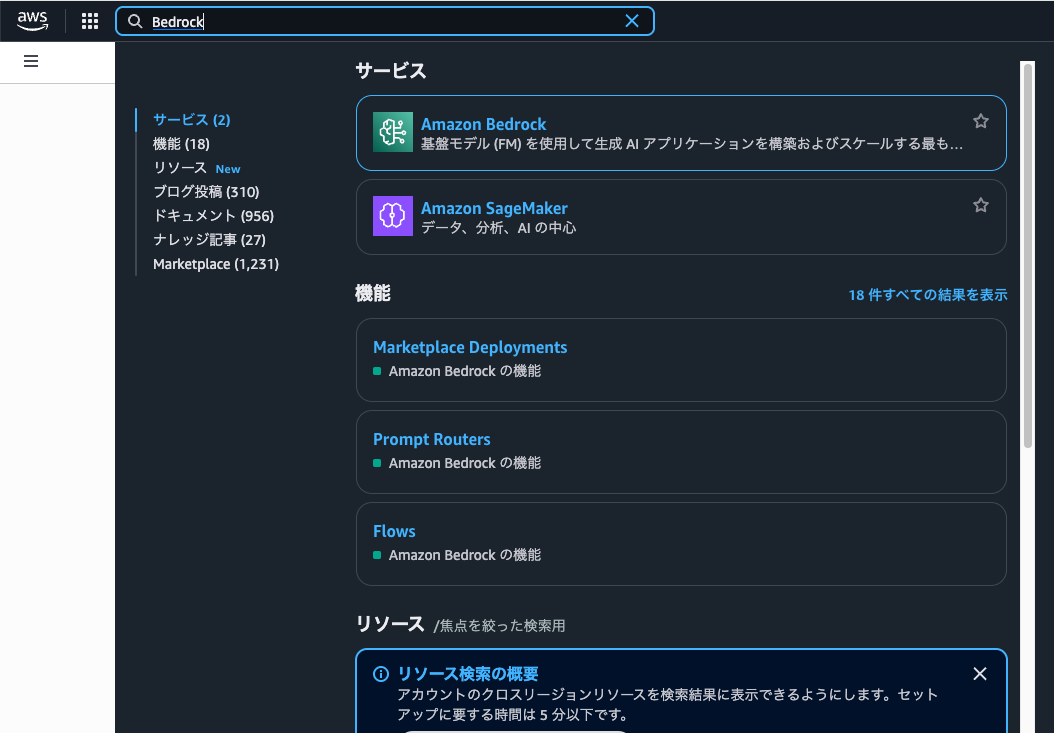The width and height of the screenshot is (1054, 733).
Task: Click the info icon in resource banner
Action: pos(380,674)
